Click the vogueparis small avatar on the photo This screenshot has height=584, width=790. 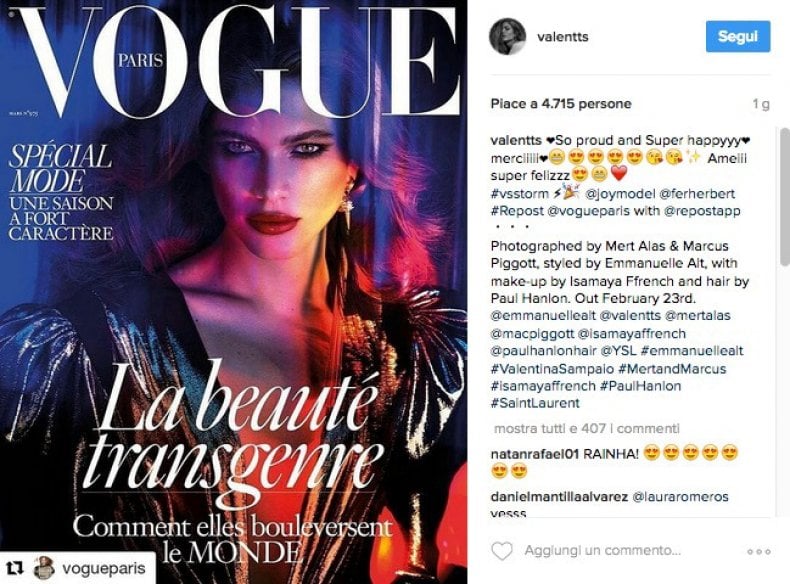44,568
